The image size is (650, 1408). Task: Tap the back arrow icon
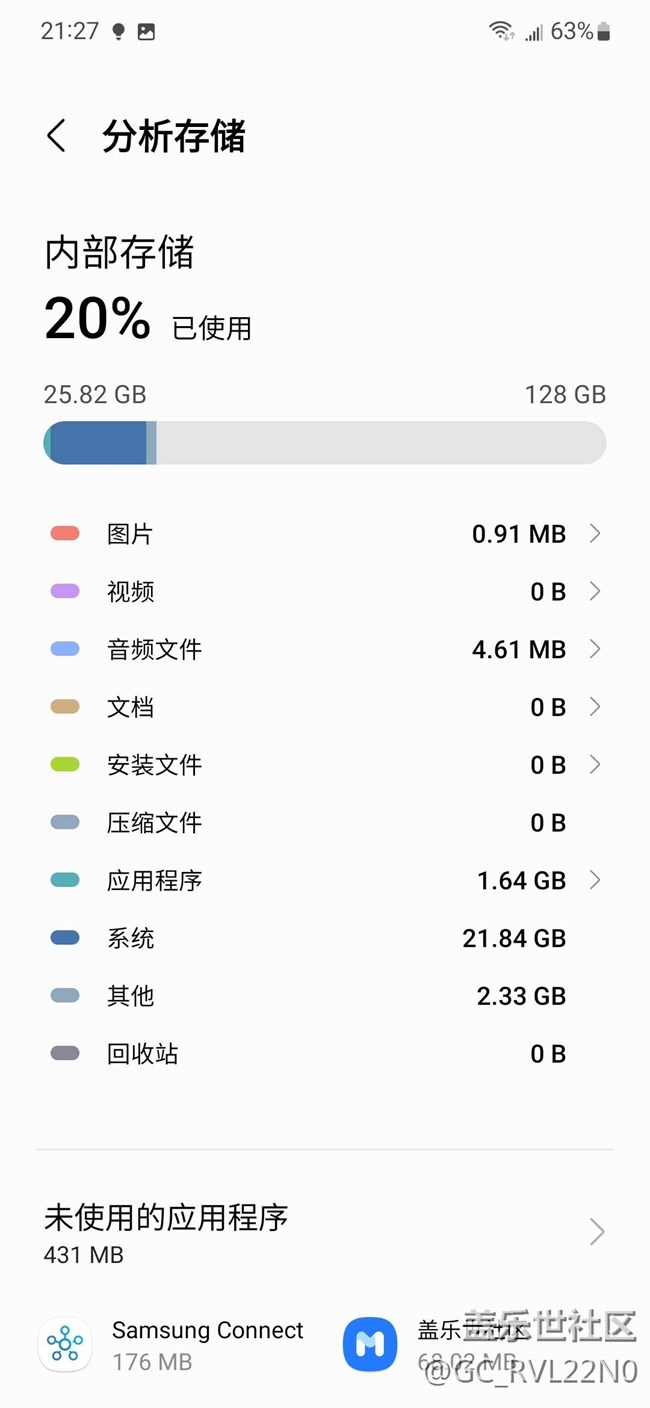coord(57,136)
